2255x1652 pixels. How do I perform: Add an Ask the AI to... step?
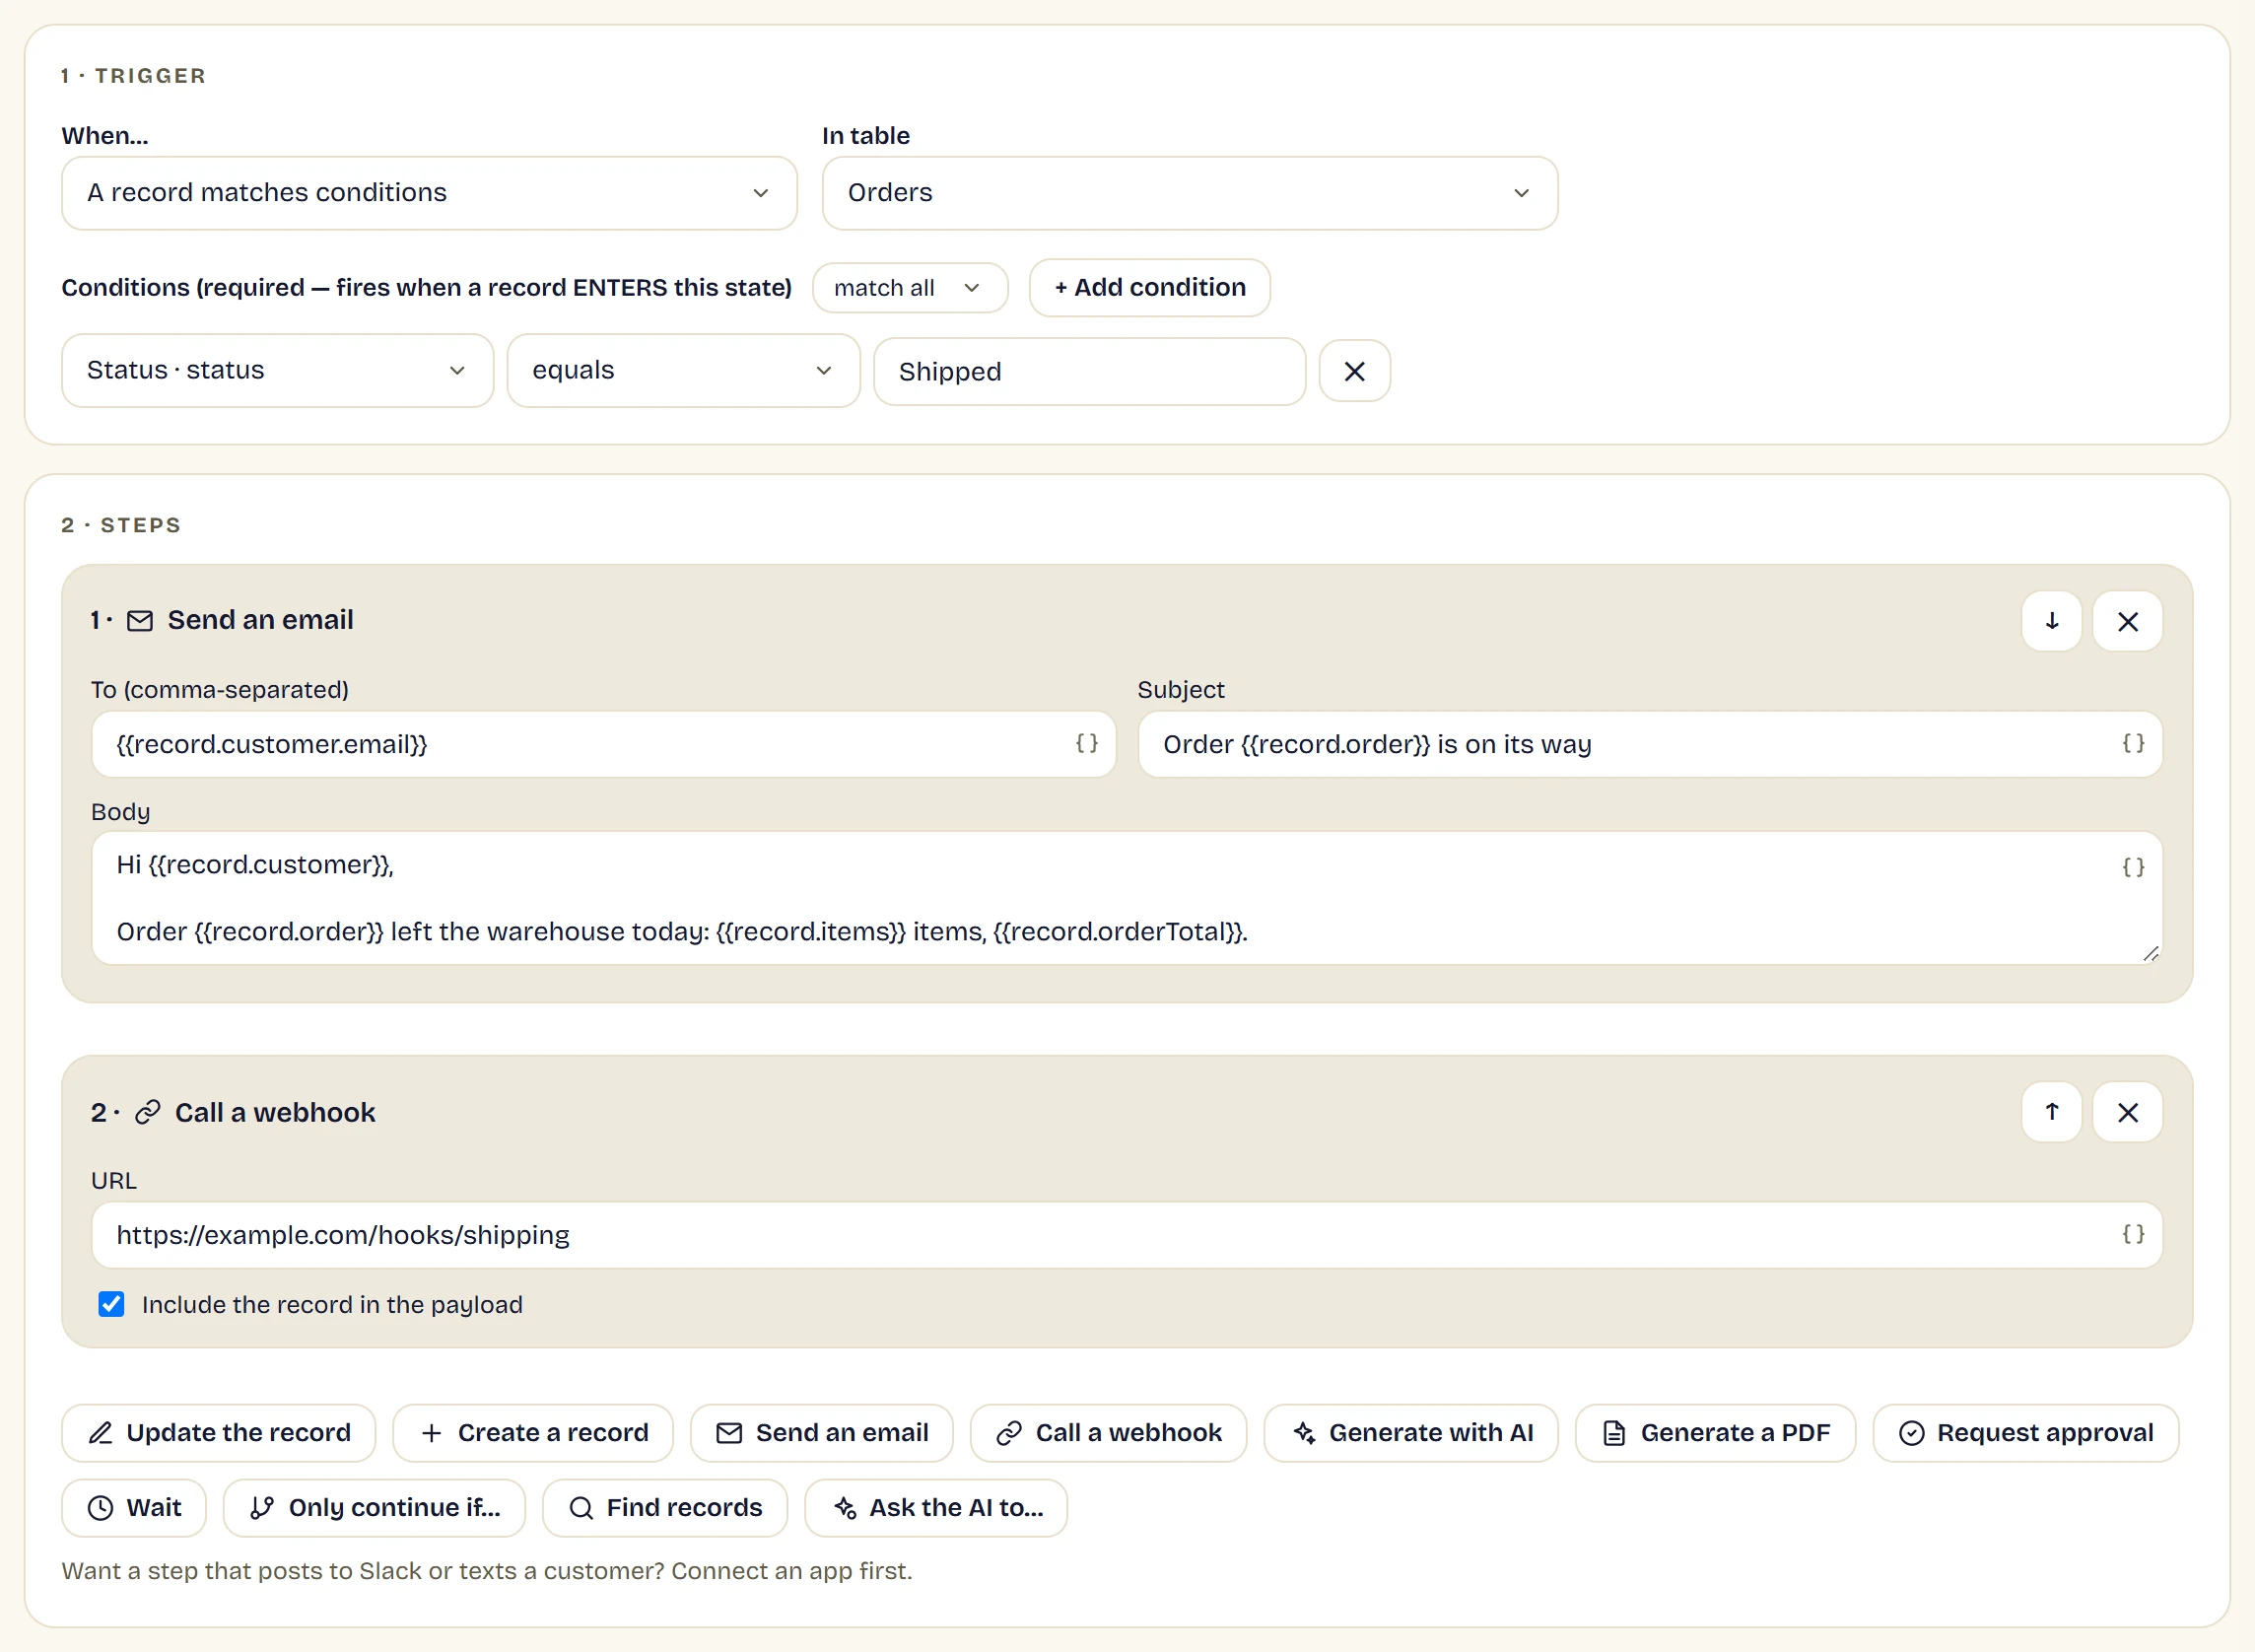[936, 1507]
